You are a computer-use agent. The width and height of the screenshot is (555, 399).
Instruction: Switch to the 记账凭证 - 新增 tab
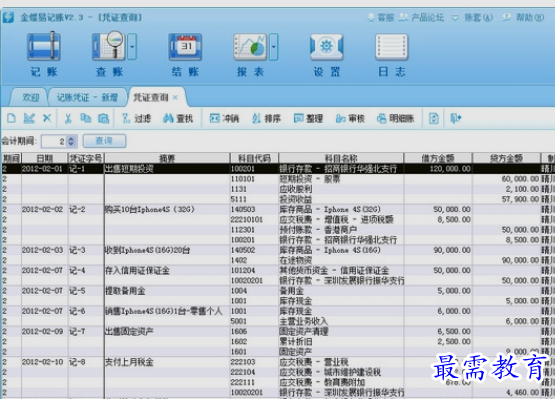(x=87, y=97)
